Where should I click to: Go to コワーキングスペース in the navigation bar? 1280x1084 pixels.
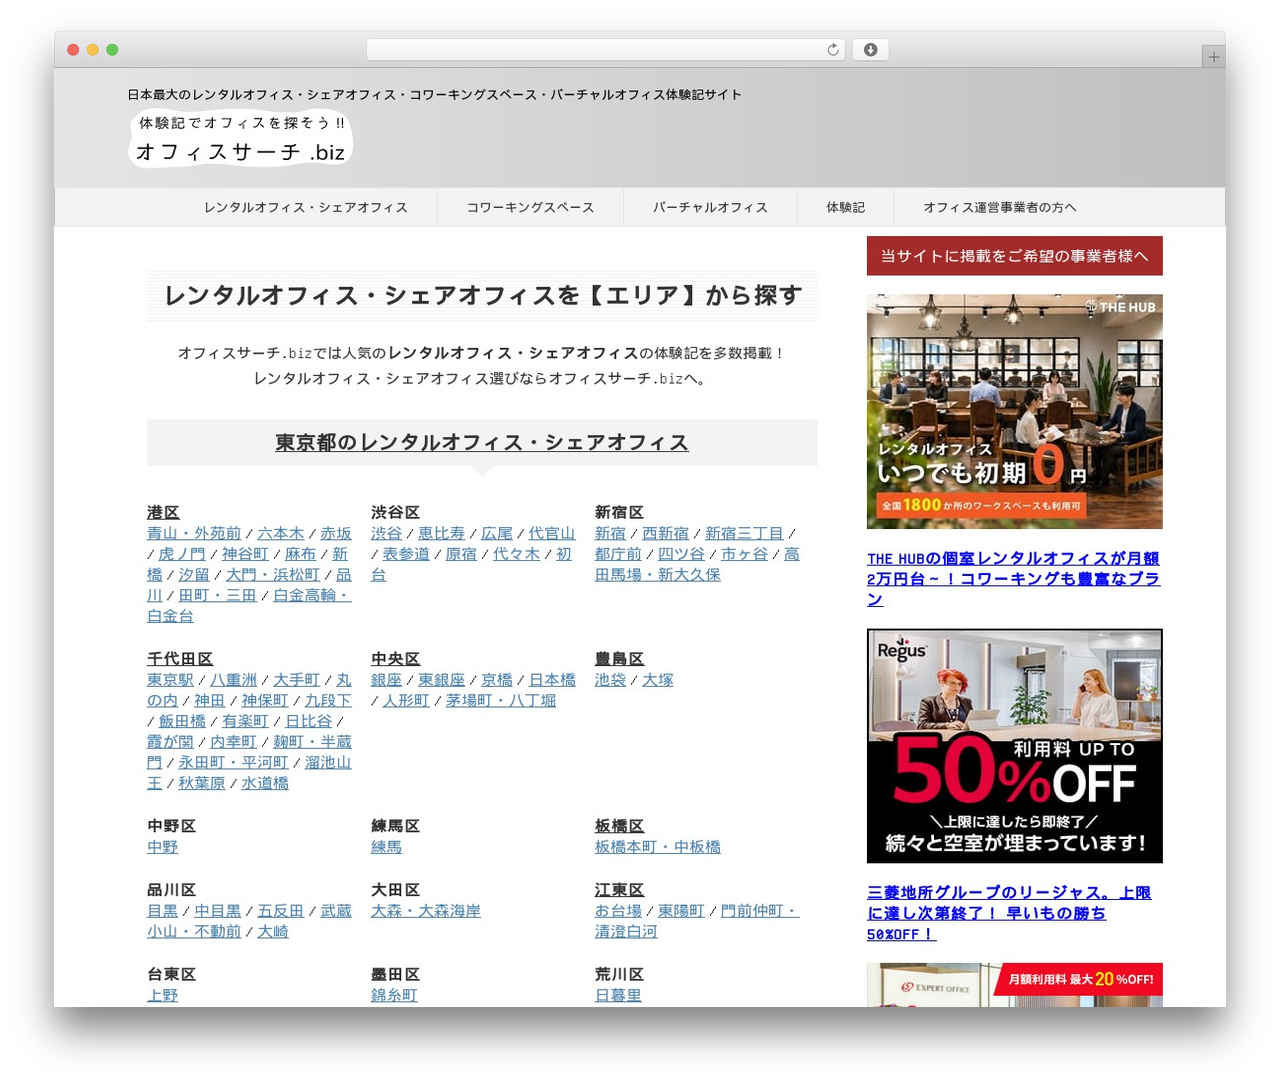(x=530, y=207)
